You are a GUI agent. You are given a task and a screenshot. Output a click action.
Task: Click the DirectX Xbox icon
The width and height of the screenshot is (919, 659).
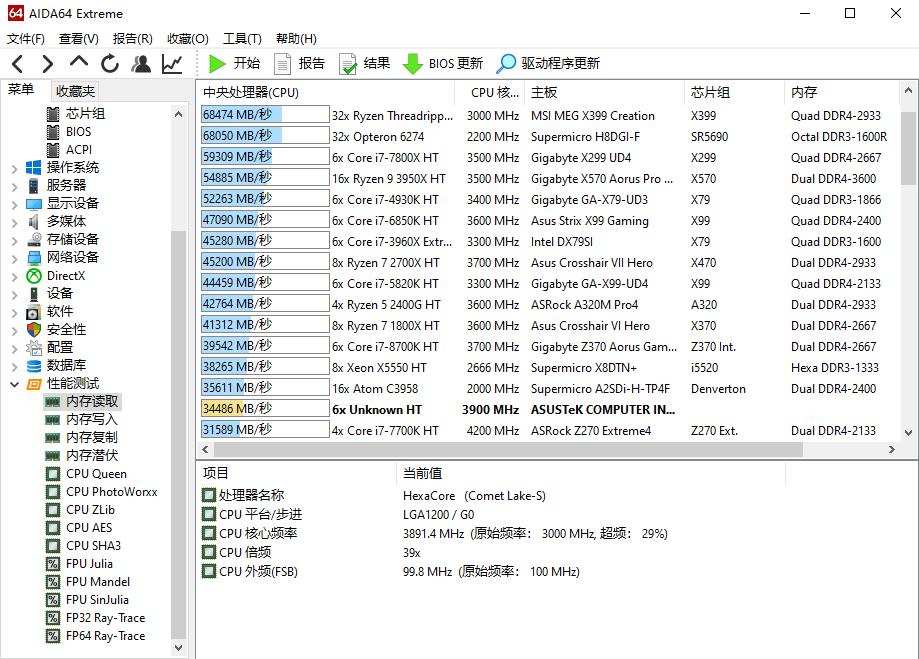tap(33, 276)
